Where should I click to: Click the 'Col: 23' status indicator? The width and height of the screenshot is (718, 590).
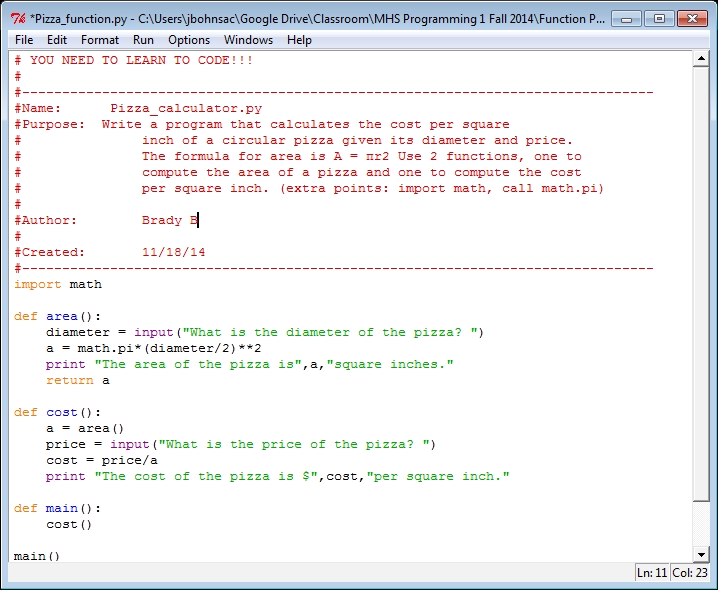tap(690, 573)
